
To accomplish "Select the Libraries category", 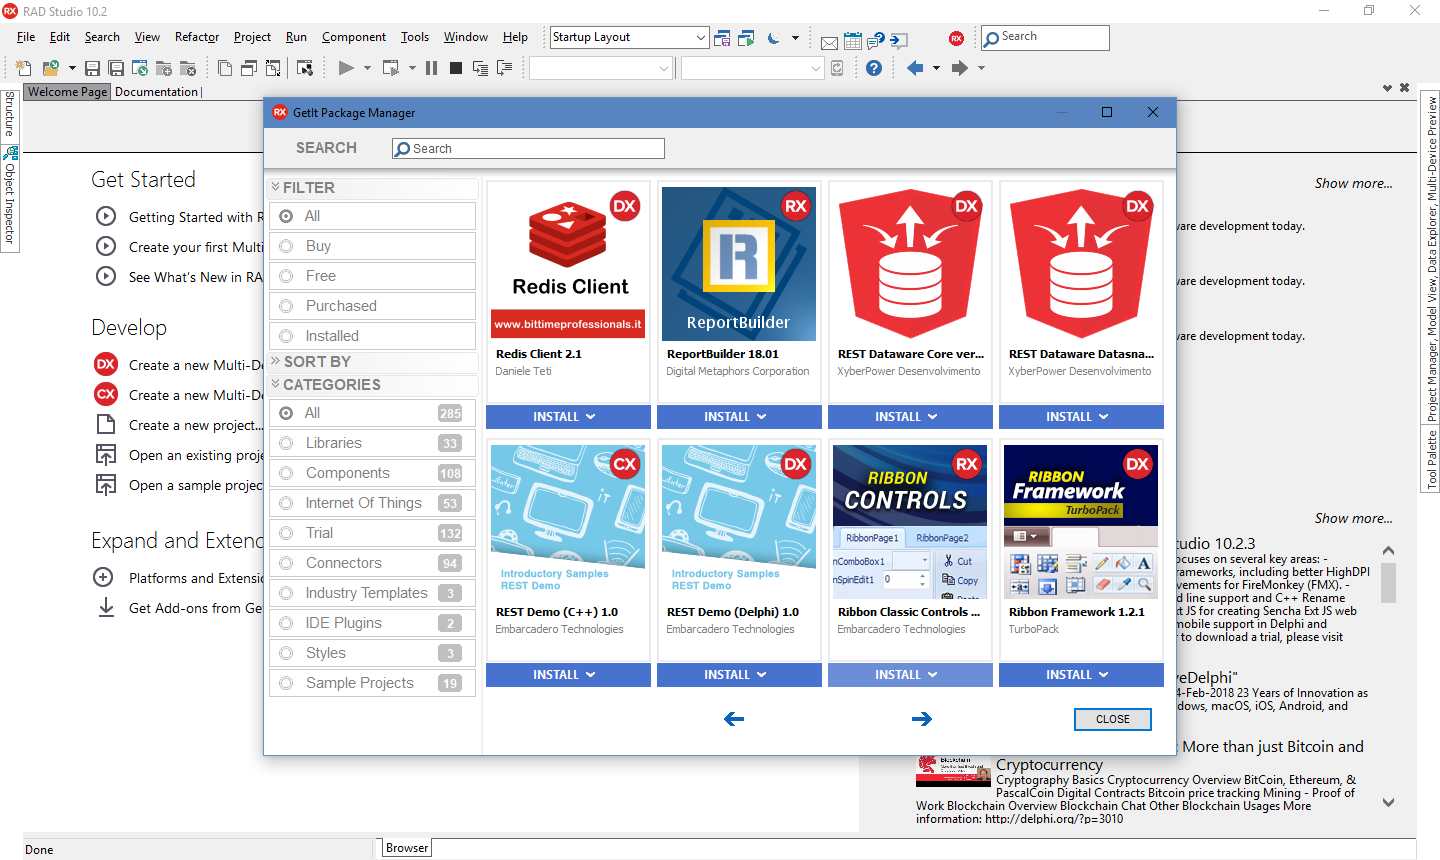I will 372,443.
